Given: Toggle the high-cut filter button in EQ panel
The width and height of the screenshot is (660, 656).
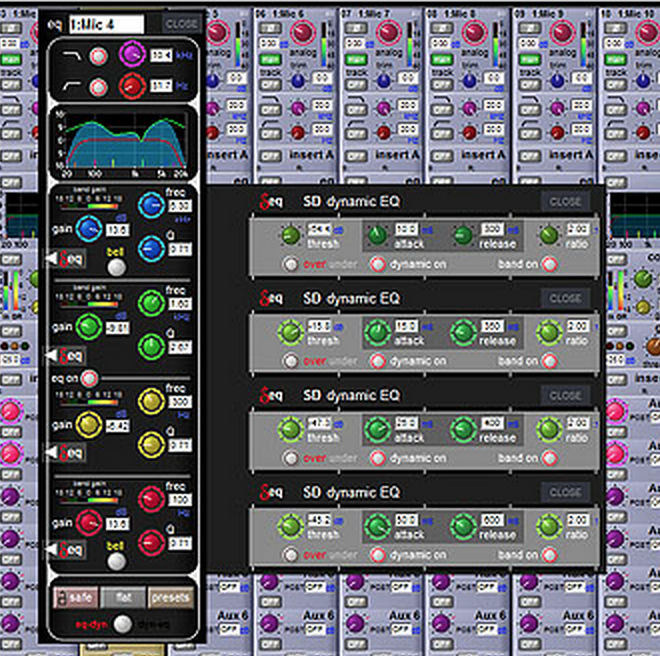Looking at the screenshot, I should 98,56.
